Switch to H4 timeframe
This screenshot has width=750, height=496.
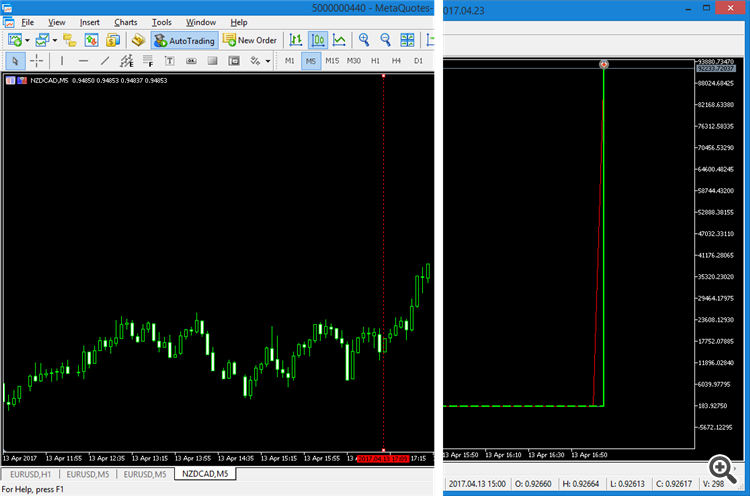coord(396,61)
